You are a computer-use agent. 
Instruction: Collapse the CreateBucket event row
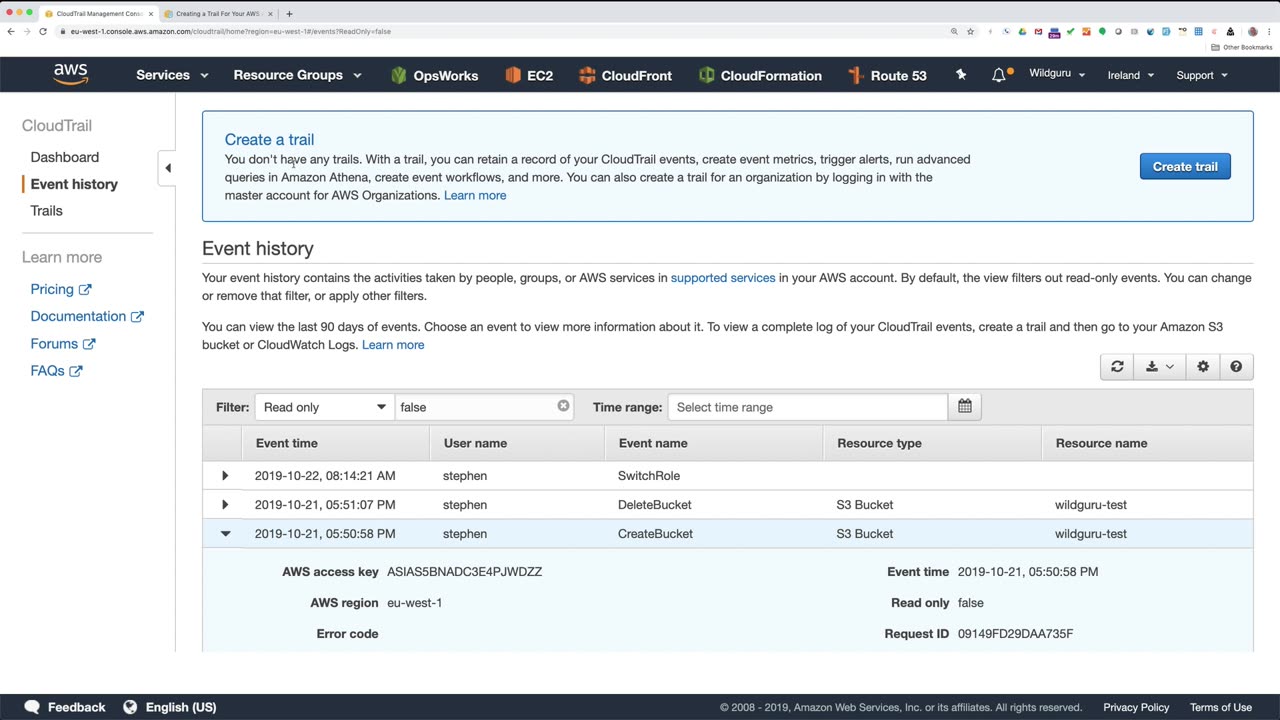[x=225, y=534]
